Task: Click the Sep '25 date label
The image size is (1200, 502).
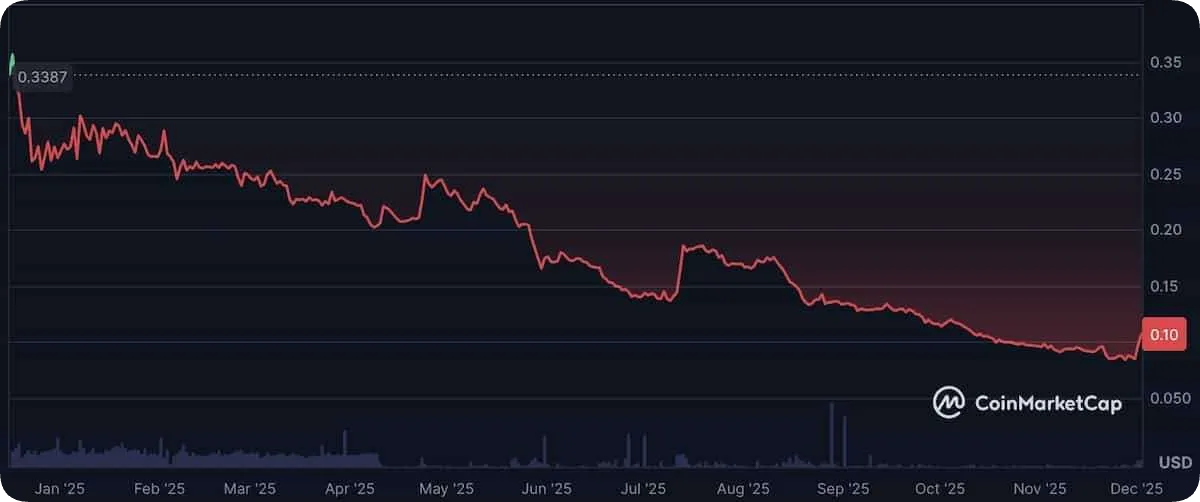Action: pos(844,488)
